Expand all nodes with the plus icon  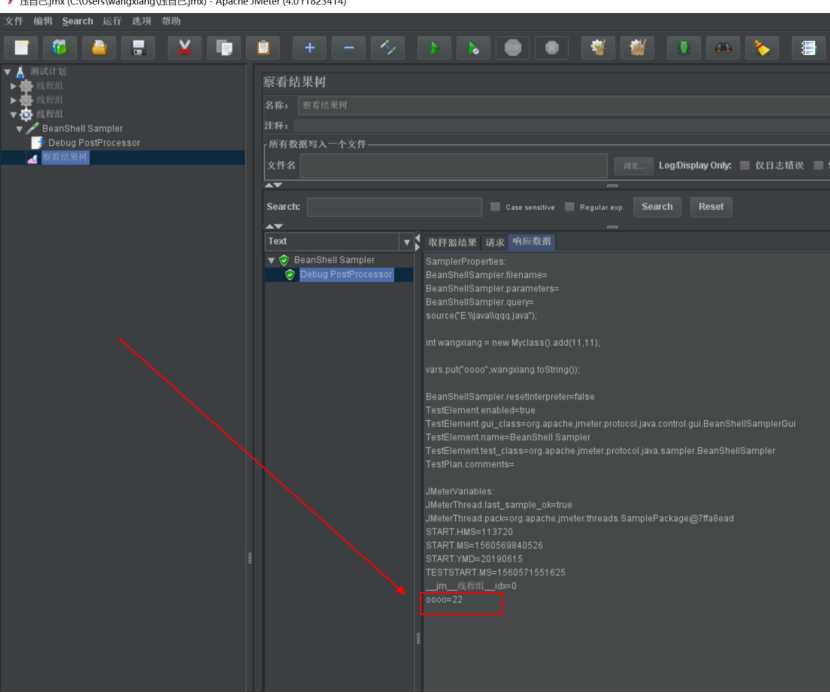coord(310,48)
